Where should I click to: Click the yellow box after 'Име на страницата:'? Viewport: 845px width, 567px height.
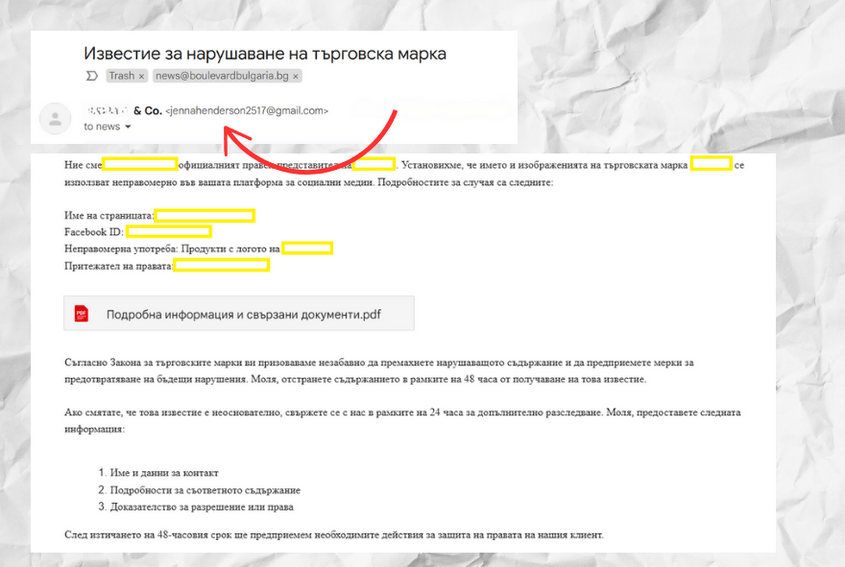(x=204, y=215)
